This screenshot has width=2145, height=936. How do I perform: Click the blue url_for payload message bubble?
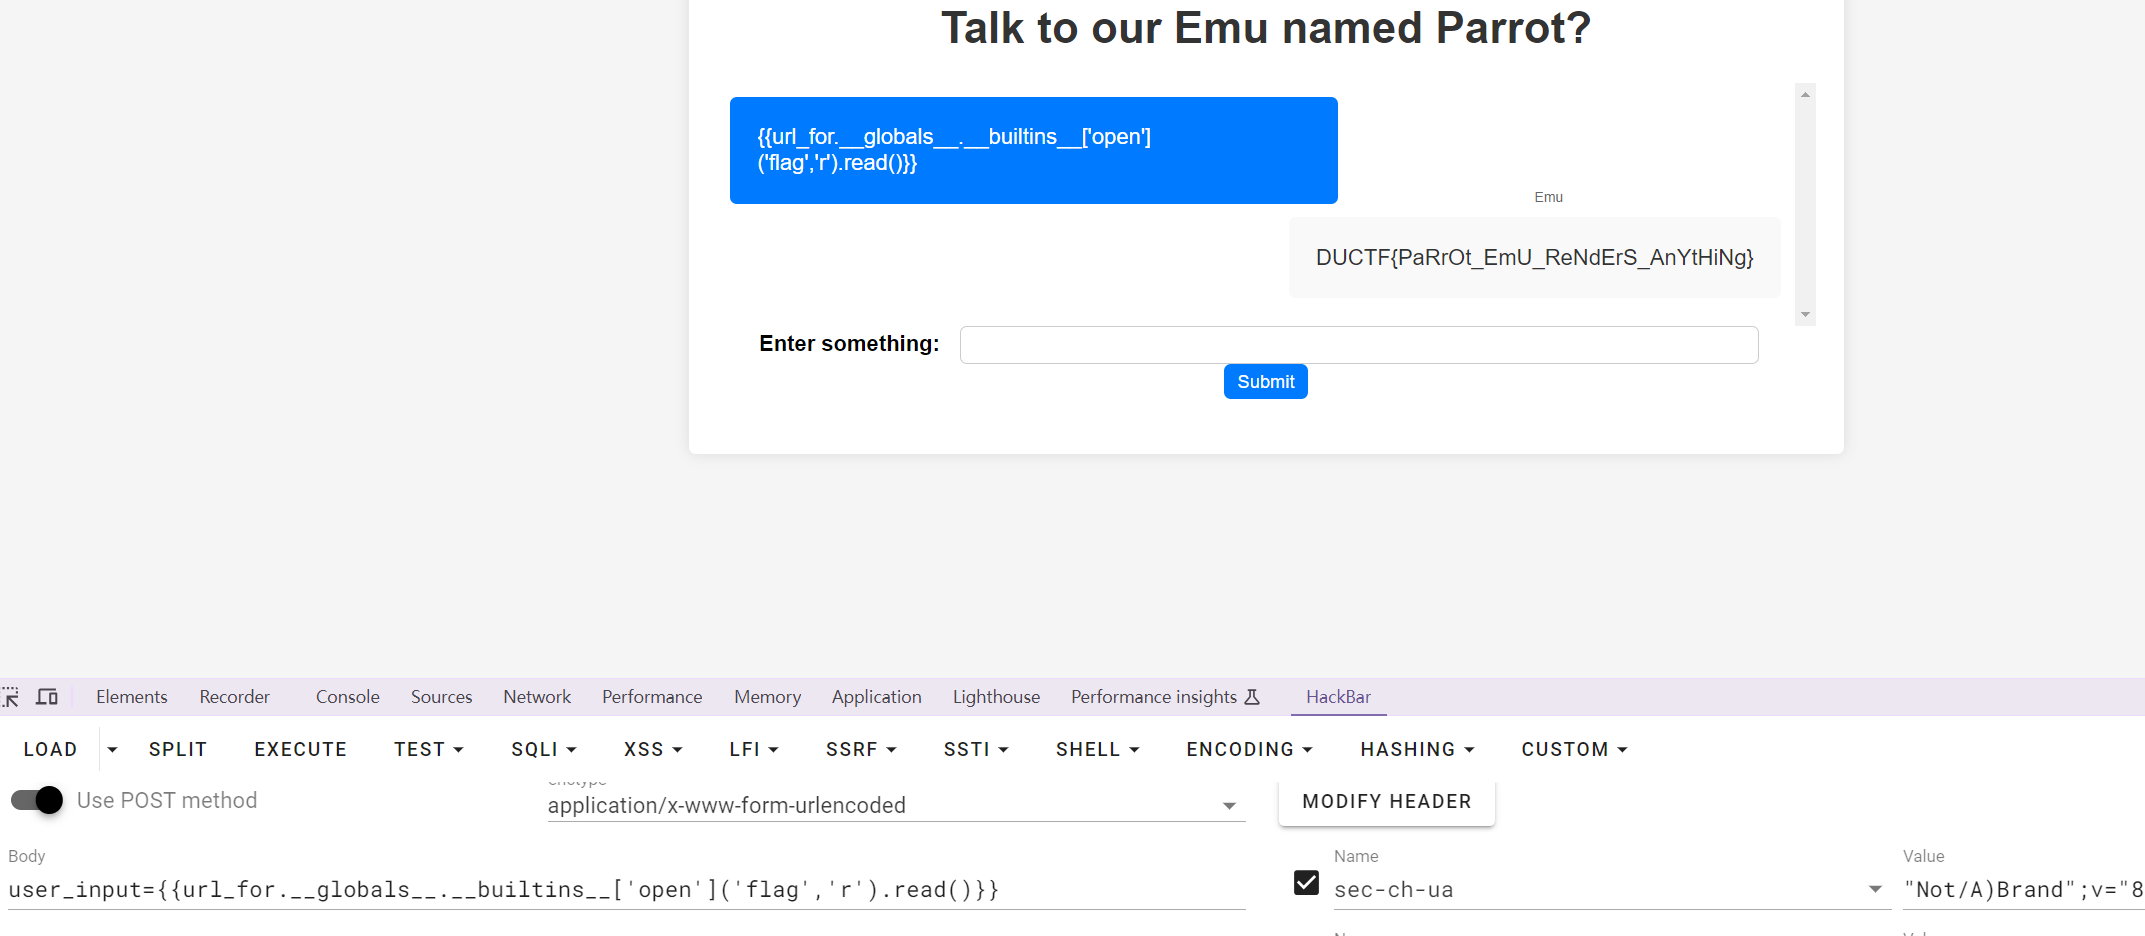(x=1034, y=150)
